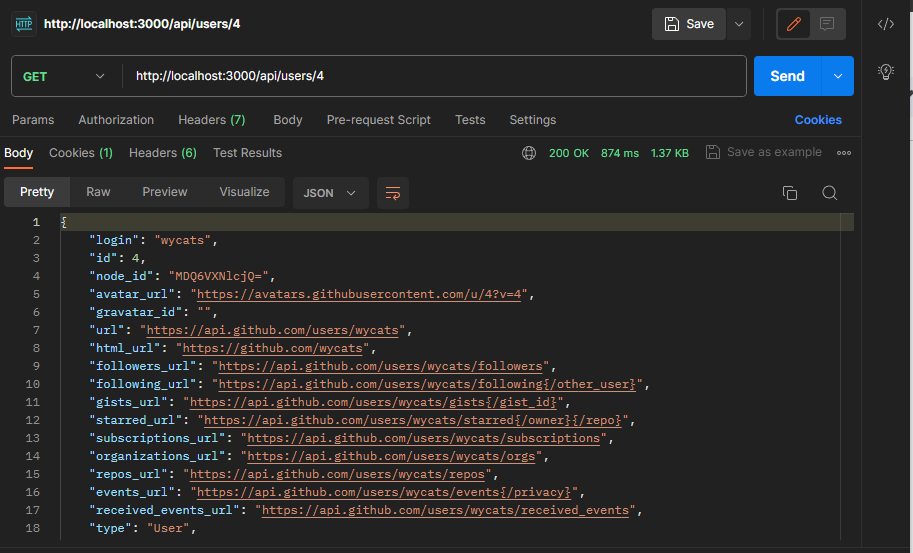This screenshot has height=553, width=913.
Task: Click line number 1 in gutter
Action: click(x=36, y=222)
